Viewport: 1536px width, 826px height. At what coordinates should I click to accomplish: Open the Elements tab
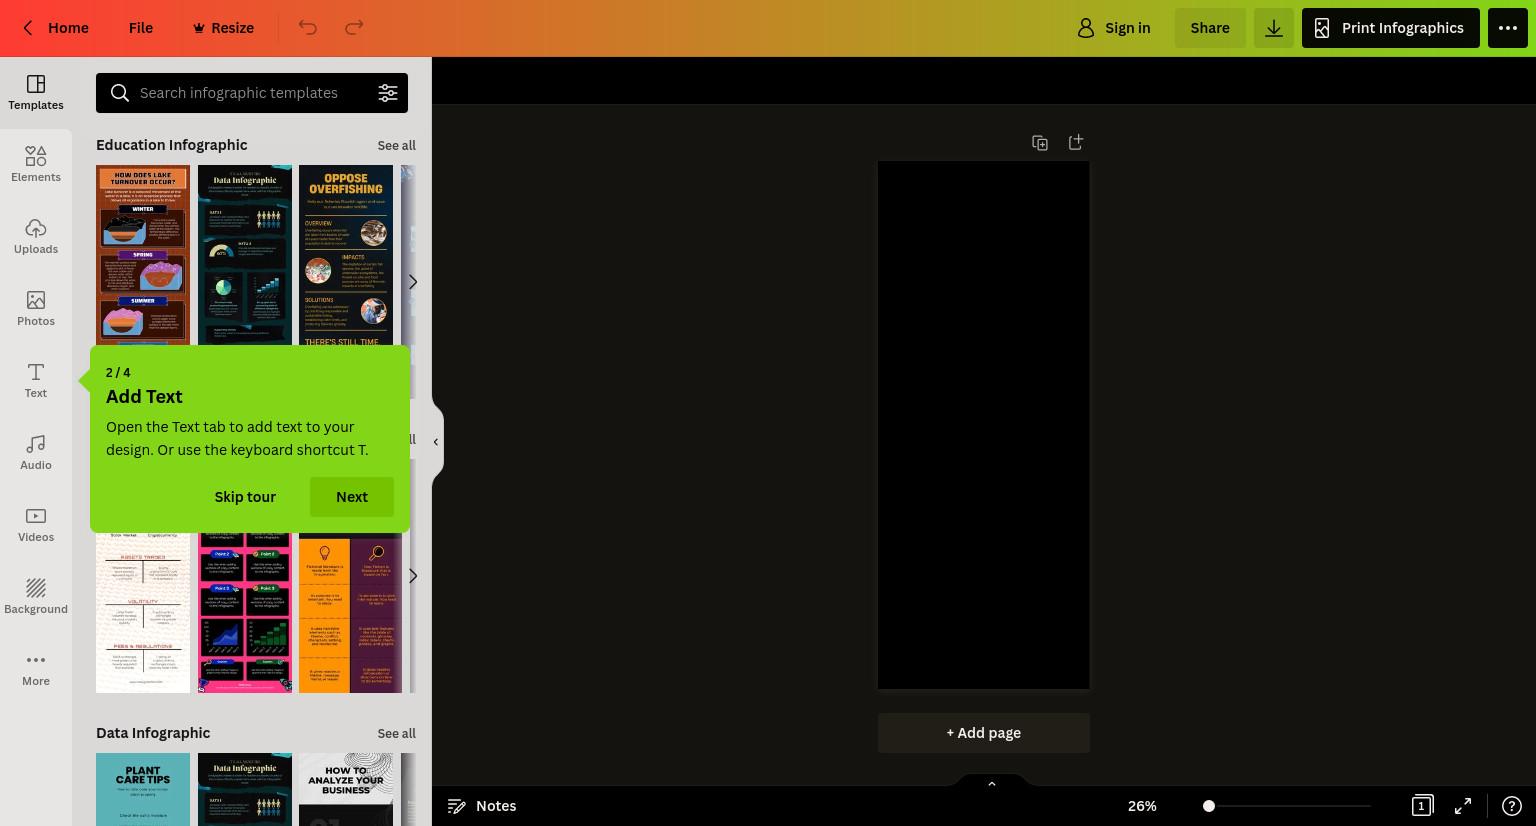[36, 164]
